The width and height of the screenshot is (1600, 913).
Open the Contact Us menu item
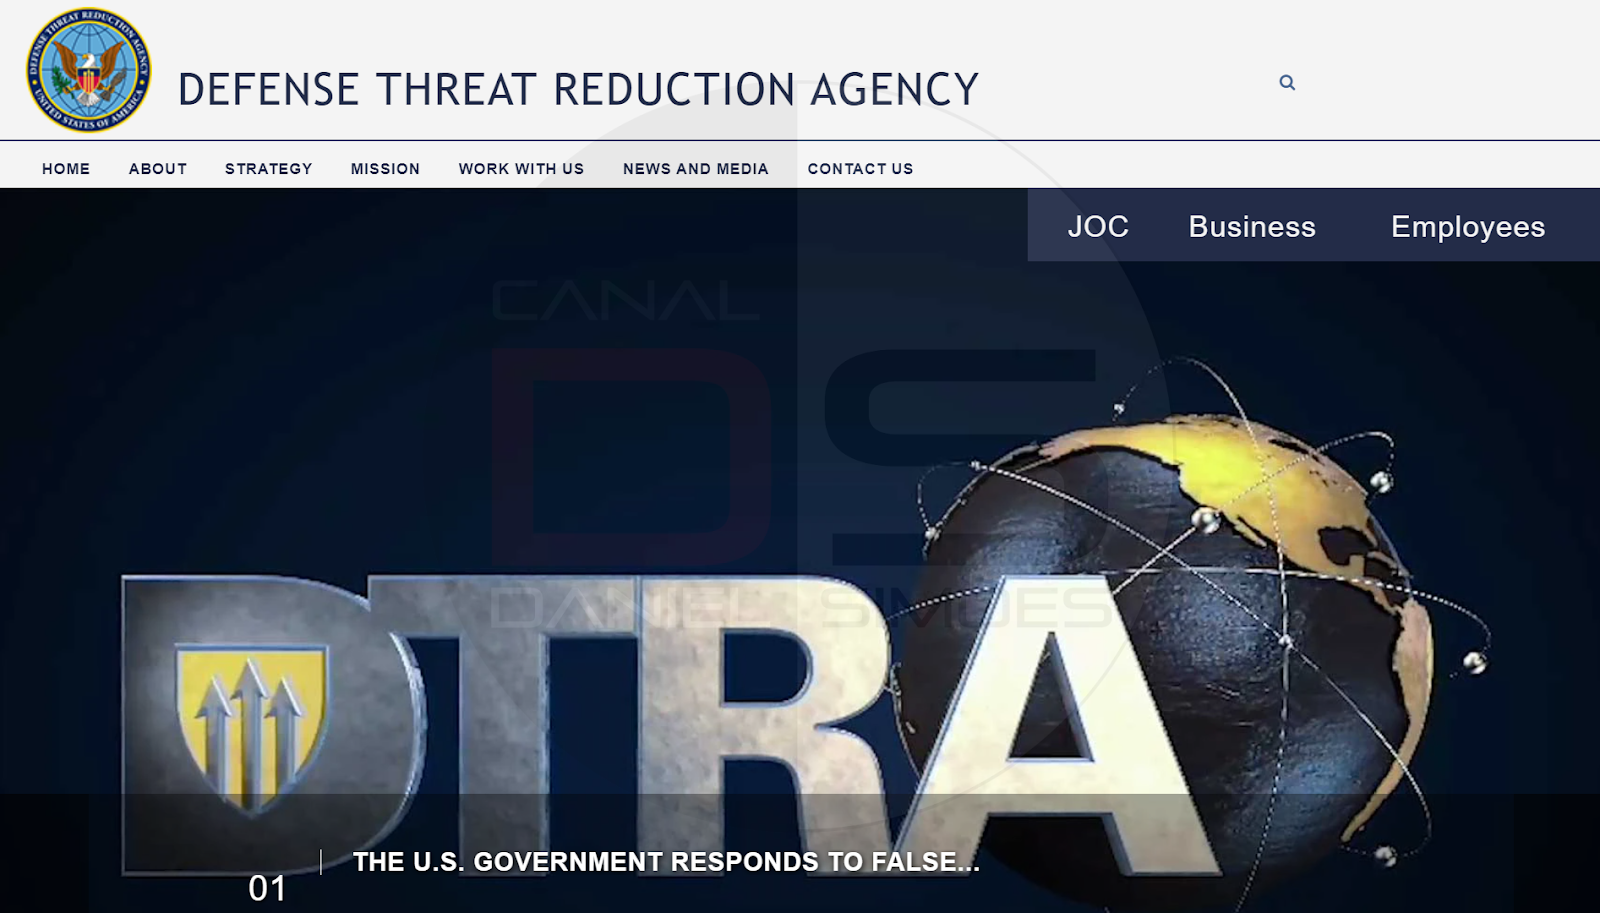click(x=861, y=169)
